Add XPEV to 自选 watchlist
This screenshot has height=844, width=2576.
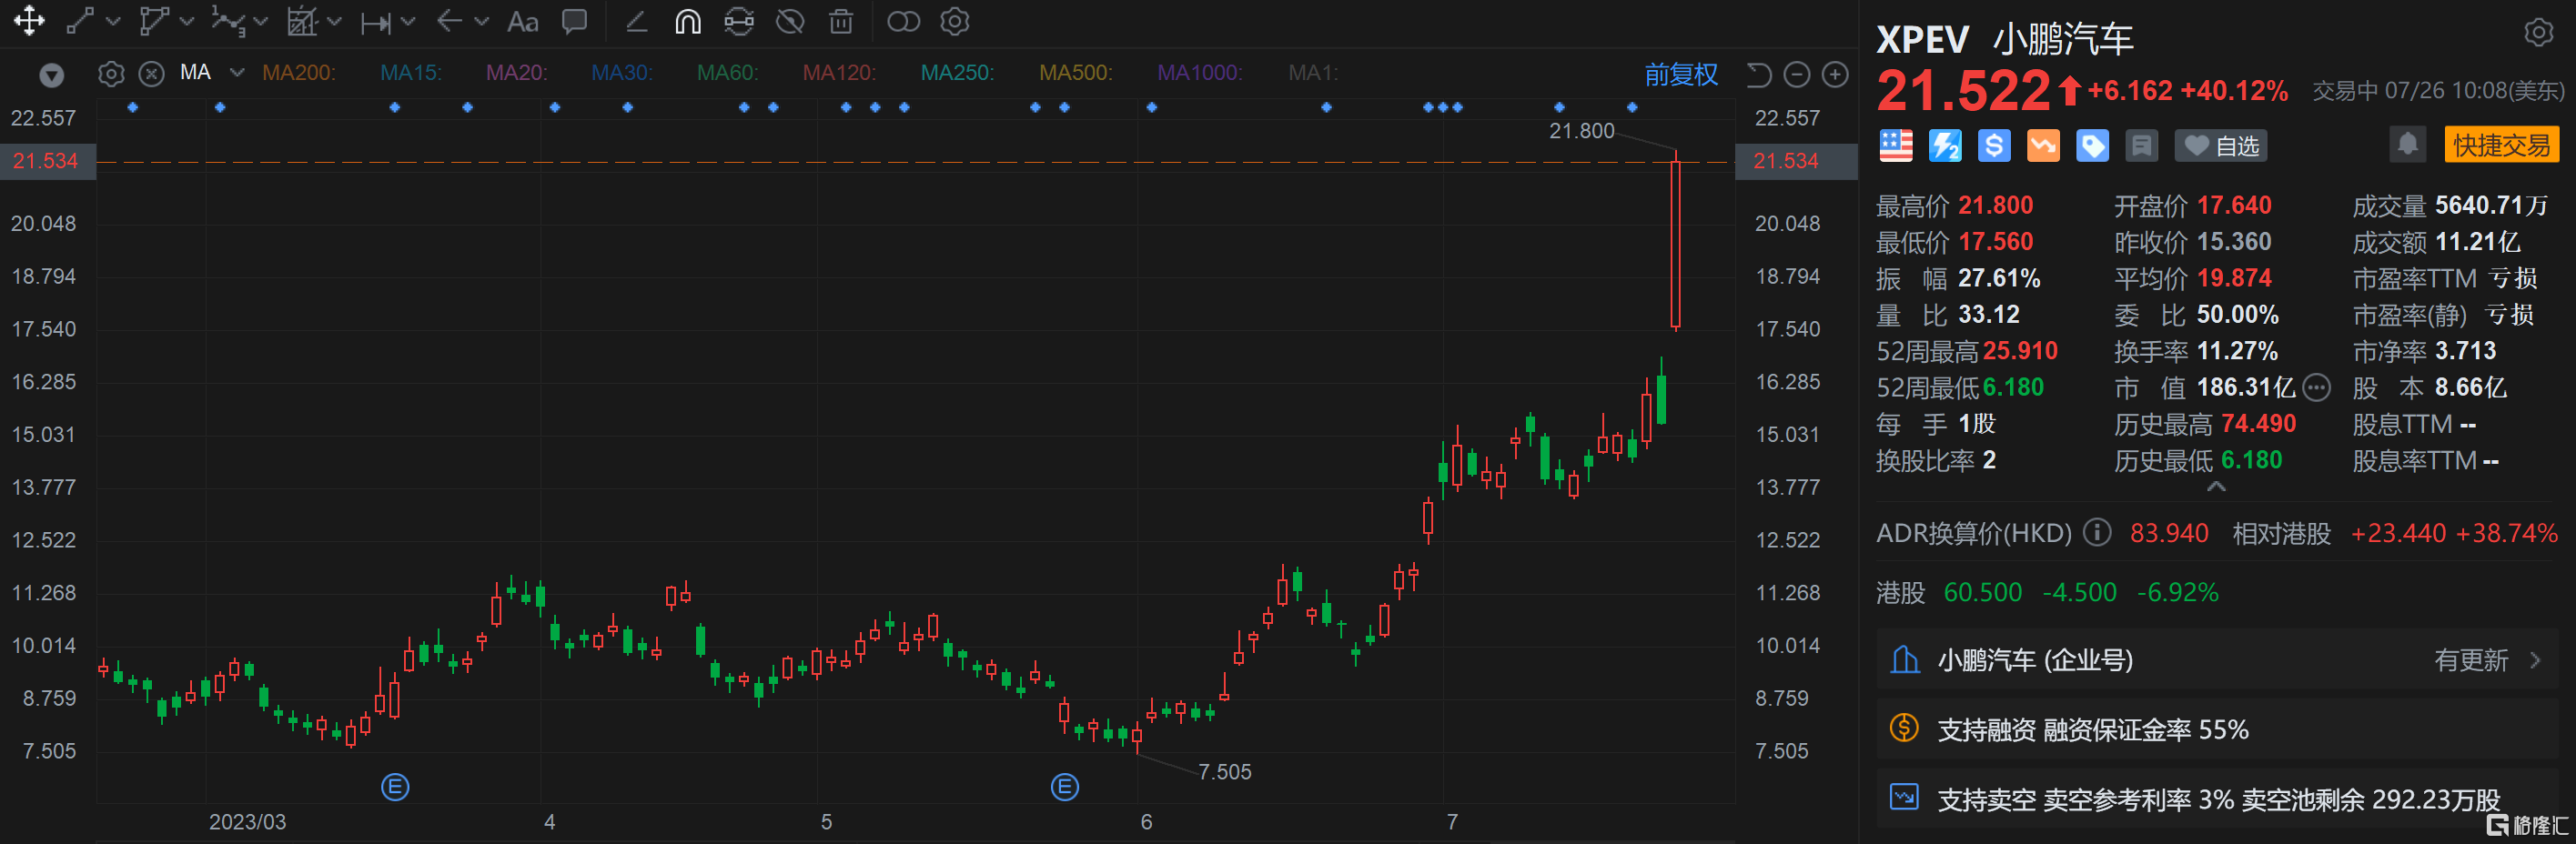pos(2220,146)
